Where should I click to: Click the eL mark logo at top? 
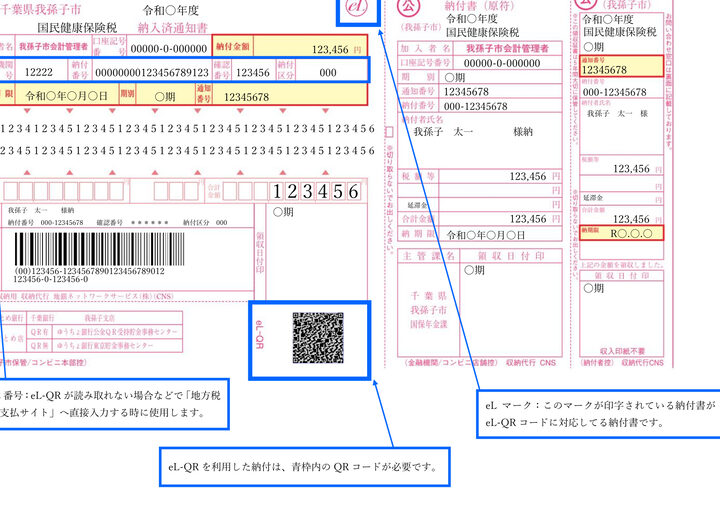357,6
